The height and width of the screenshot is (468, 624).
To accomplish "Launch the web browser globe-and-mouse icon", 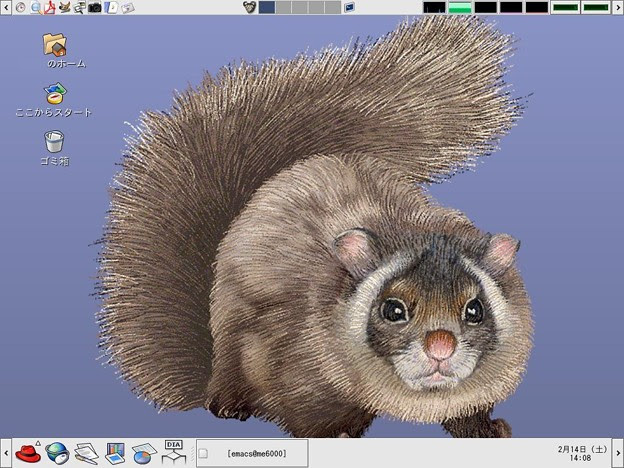I will click(x=57, y=453).
